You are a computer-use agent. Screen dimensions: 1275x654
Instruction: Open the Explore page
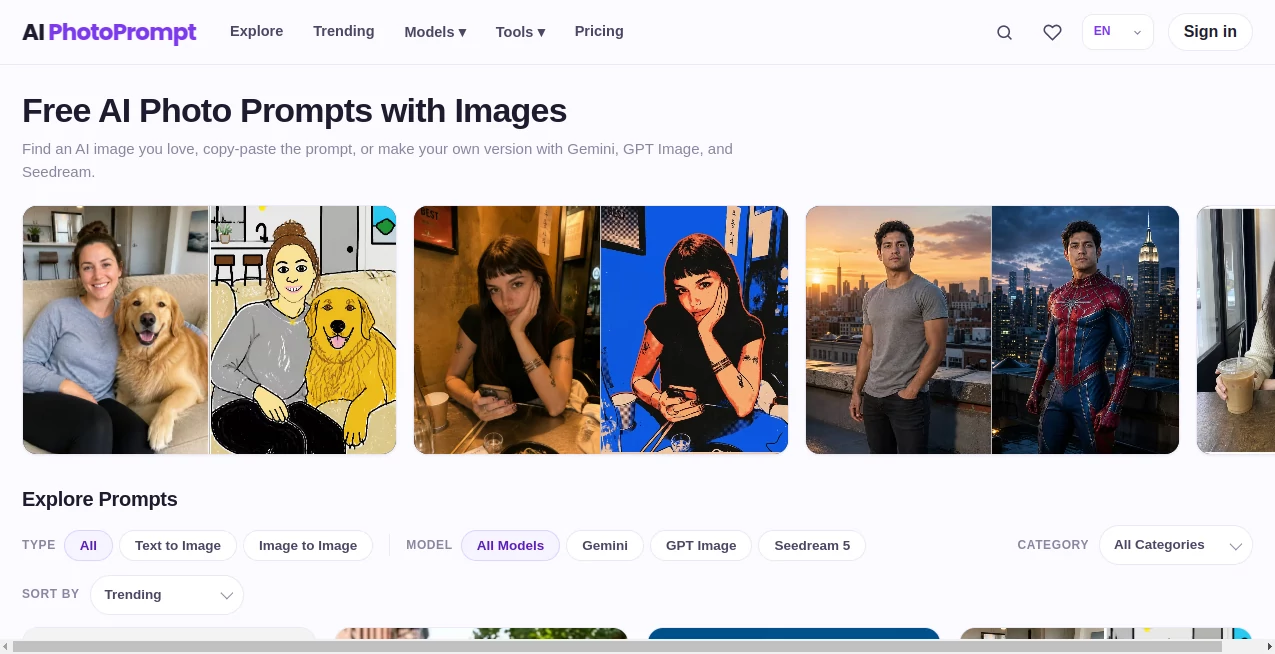(257, 31)
